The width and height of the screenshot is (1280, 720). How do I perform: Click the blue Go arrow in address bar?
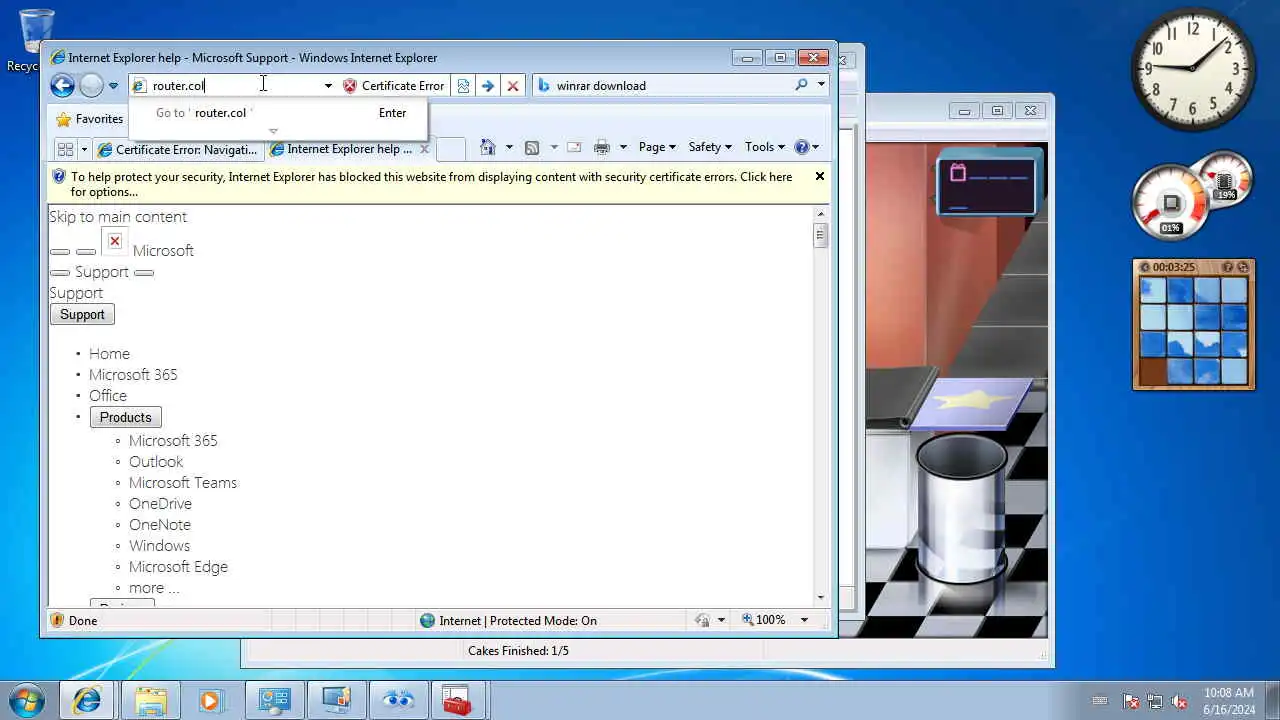tap(488, 86)
